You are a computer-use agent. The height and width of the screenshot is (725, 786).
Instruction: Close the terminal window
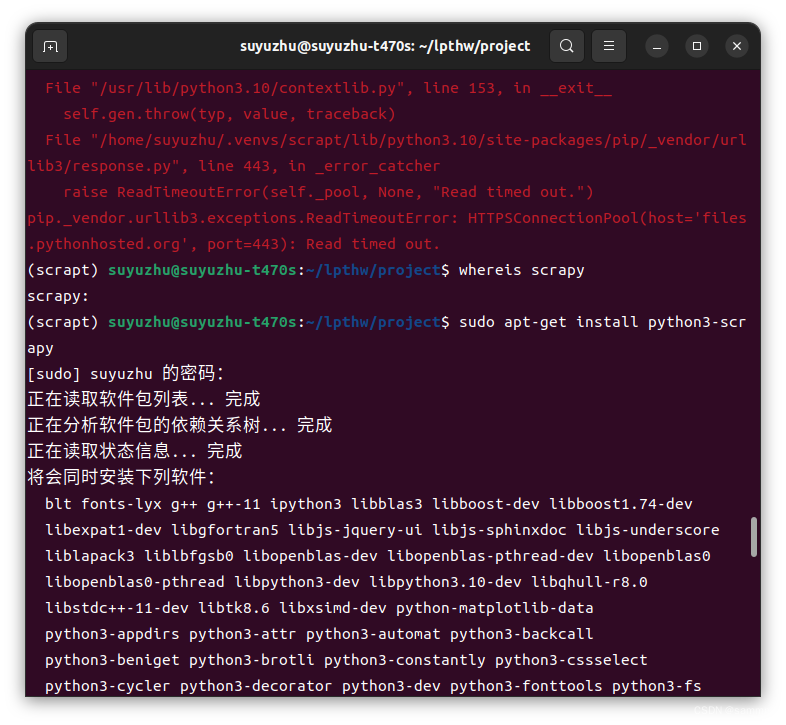[x=737, y=46]
